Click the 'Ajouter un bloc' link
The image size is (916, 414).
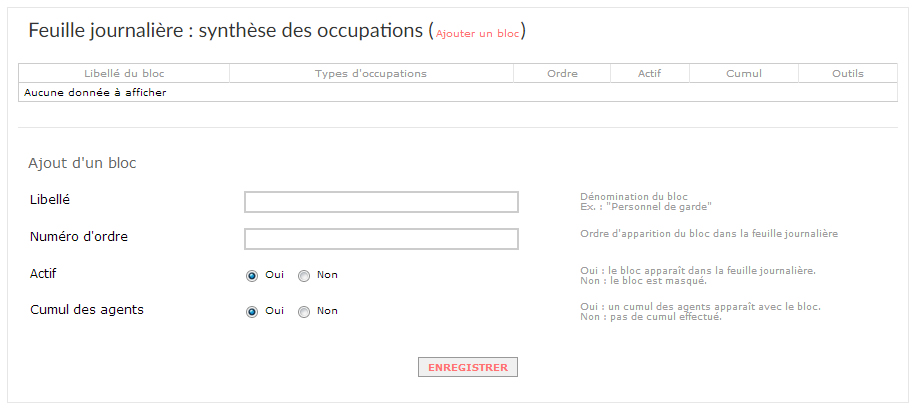pos(477,34)
